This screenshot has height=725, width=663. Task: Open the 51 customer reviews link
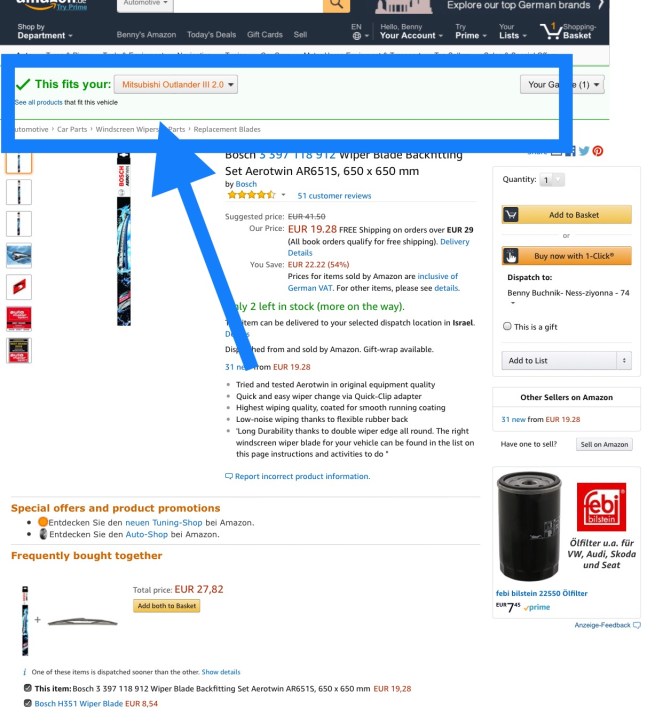coord(334,196)
